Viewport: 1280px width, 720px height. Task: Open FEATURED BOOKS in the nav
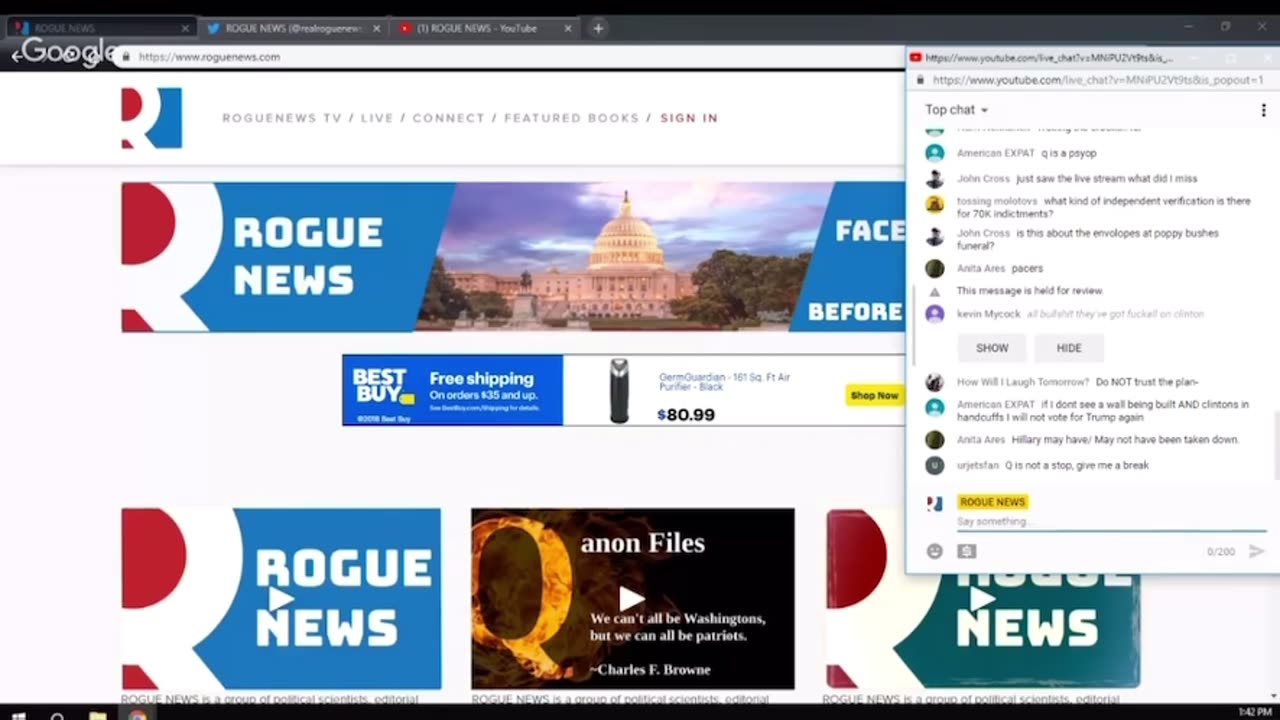[x=571, y=118]
